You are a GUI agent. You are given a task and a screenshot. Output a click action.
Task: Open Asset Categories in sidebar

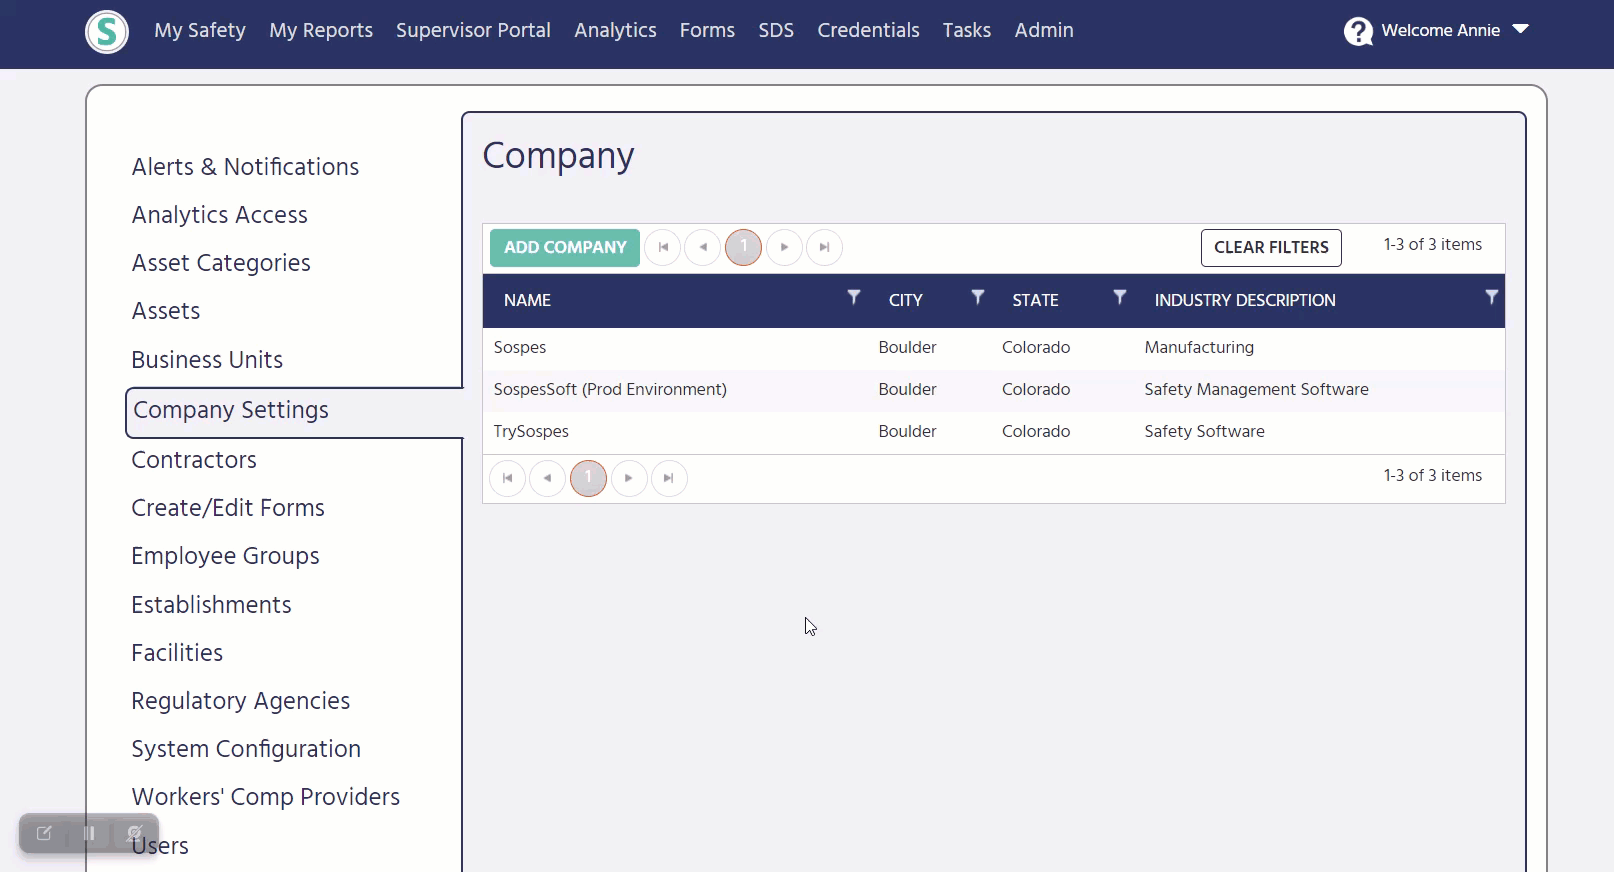click(221, 263)
